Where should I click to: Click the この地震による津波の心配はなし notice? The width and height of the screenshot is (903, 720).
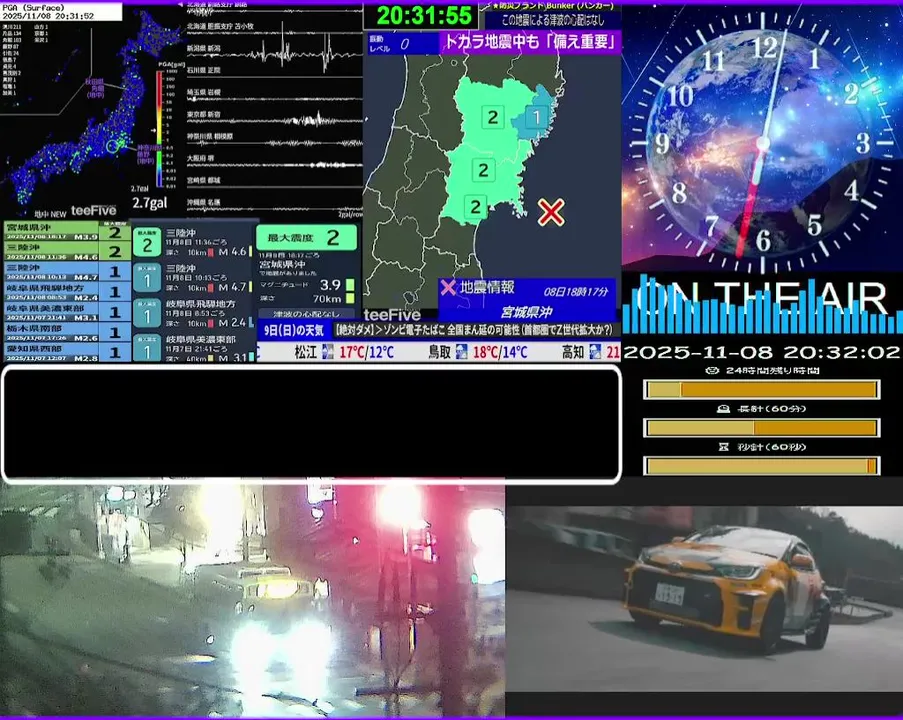(x=553, y=20)
